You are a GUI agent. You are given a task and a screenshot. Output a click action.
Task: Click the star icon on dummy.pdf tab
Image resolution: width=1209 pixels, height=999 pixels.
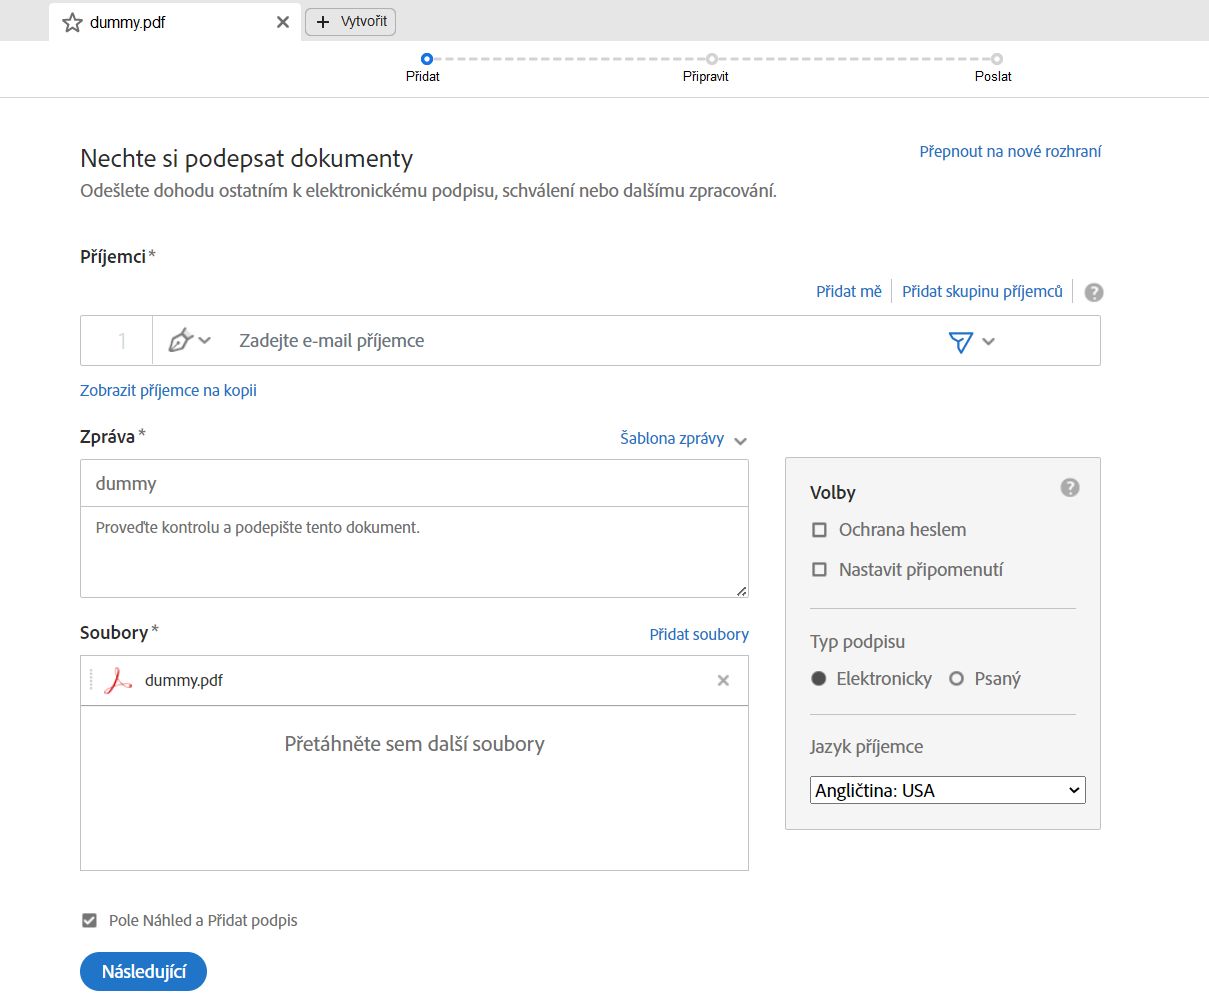[72, 22]
